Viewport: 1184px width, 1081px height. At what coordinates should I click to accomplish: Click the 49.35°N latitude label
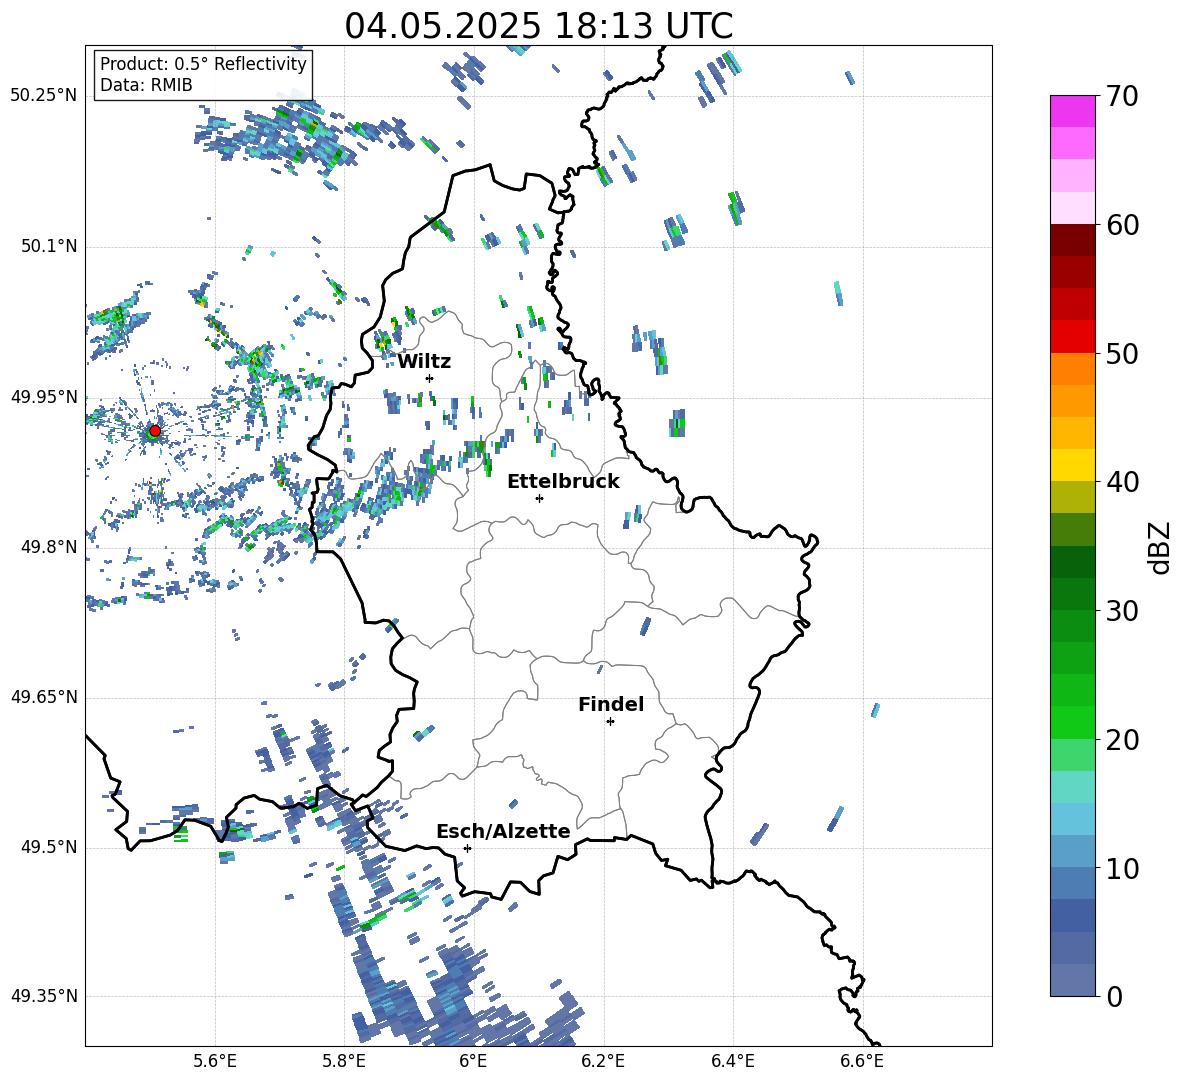[x=44, y=996]
